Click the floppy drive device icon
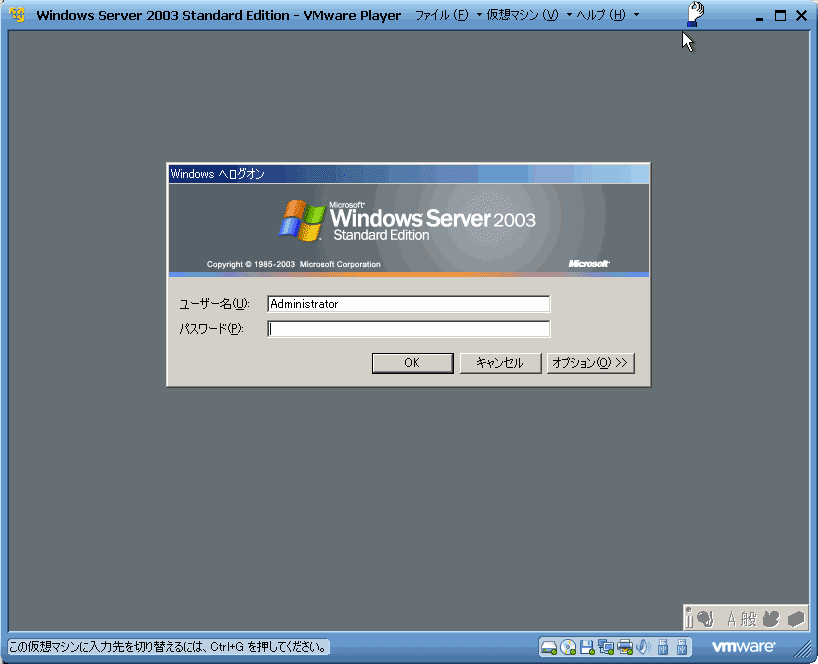 point(587,647)
